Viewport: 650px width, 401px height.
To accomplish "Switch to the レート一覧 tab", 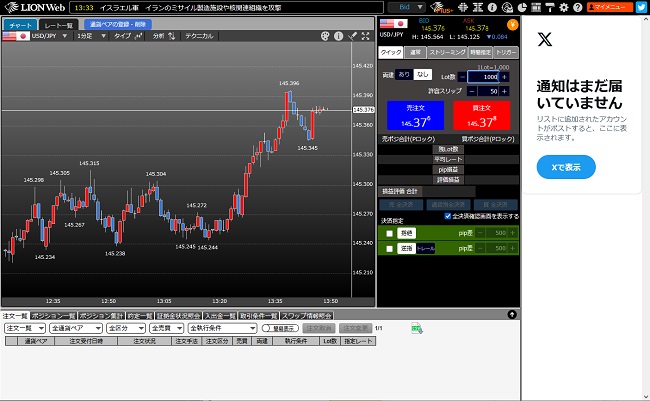I will click(58, 25).
